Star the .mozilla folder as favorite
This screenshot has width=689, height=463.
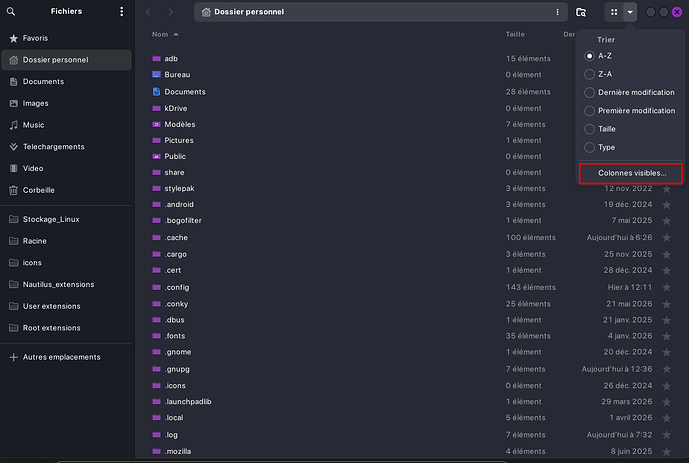pyautogui.click(x=667, y=451)
